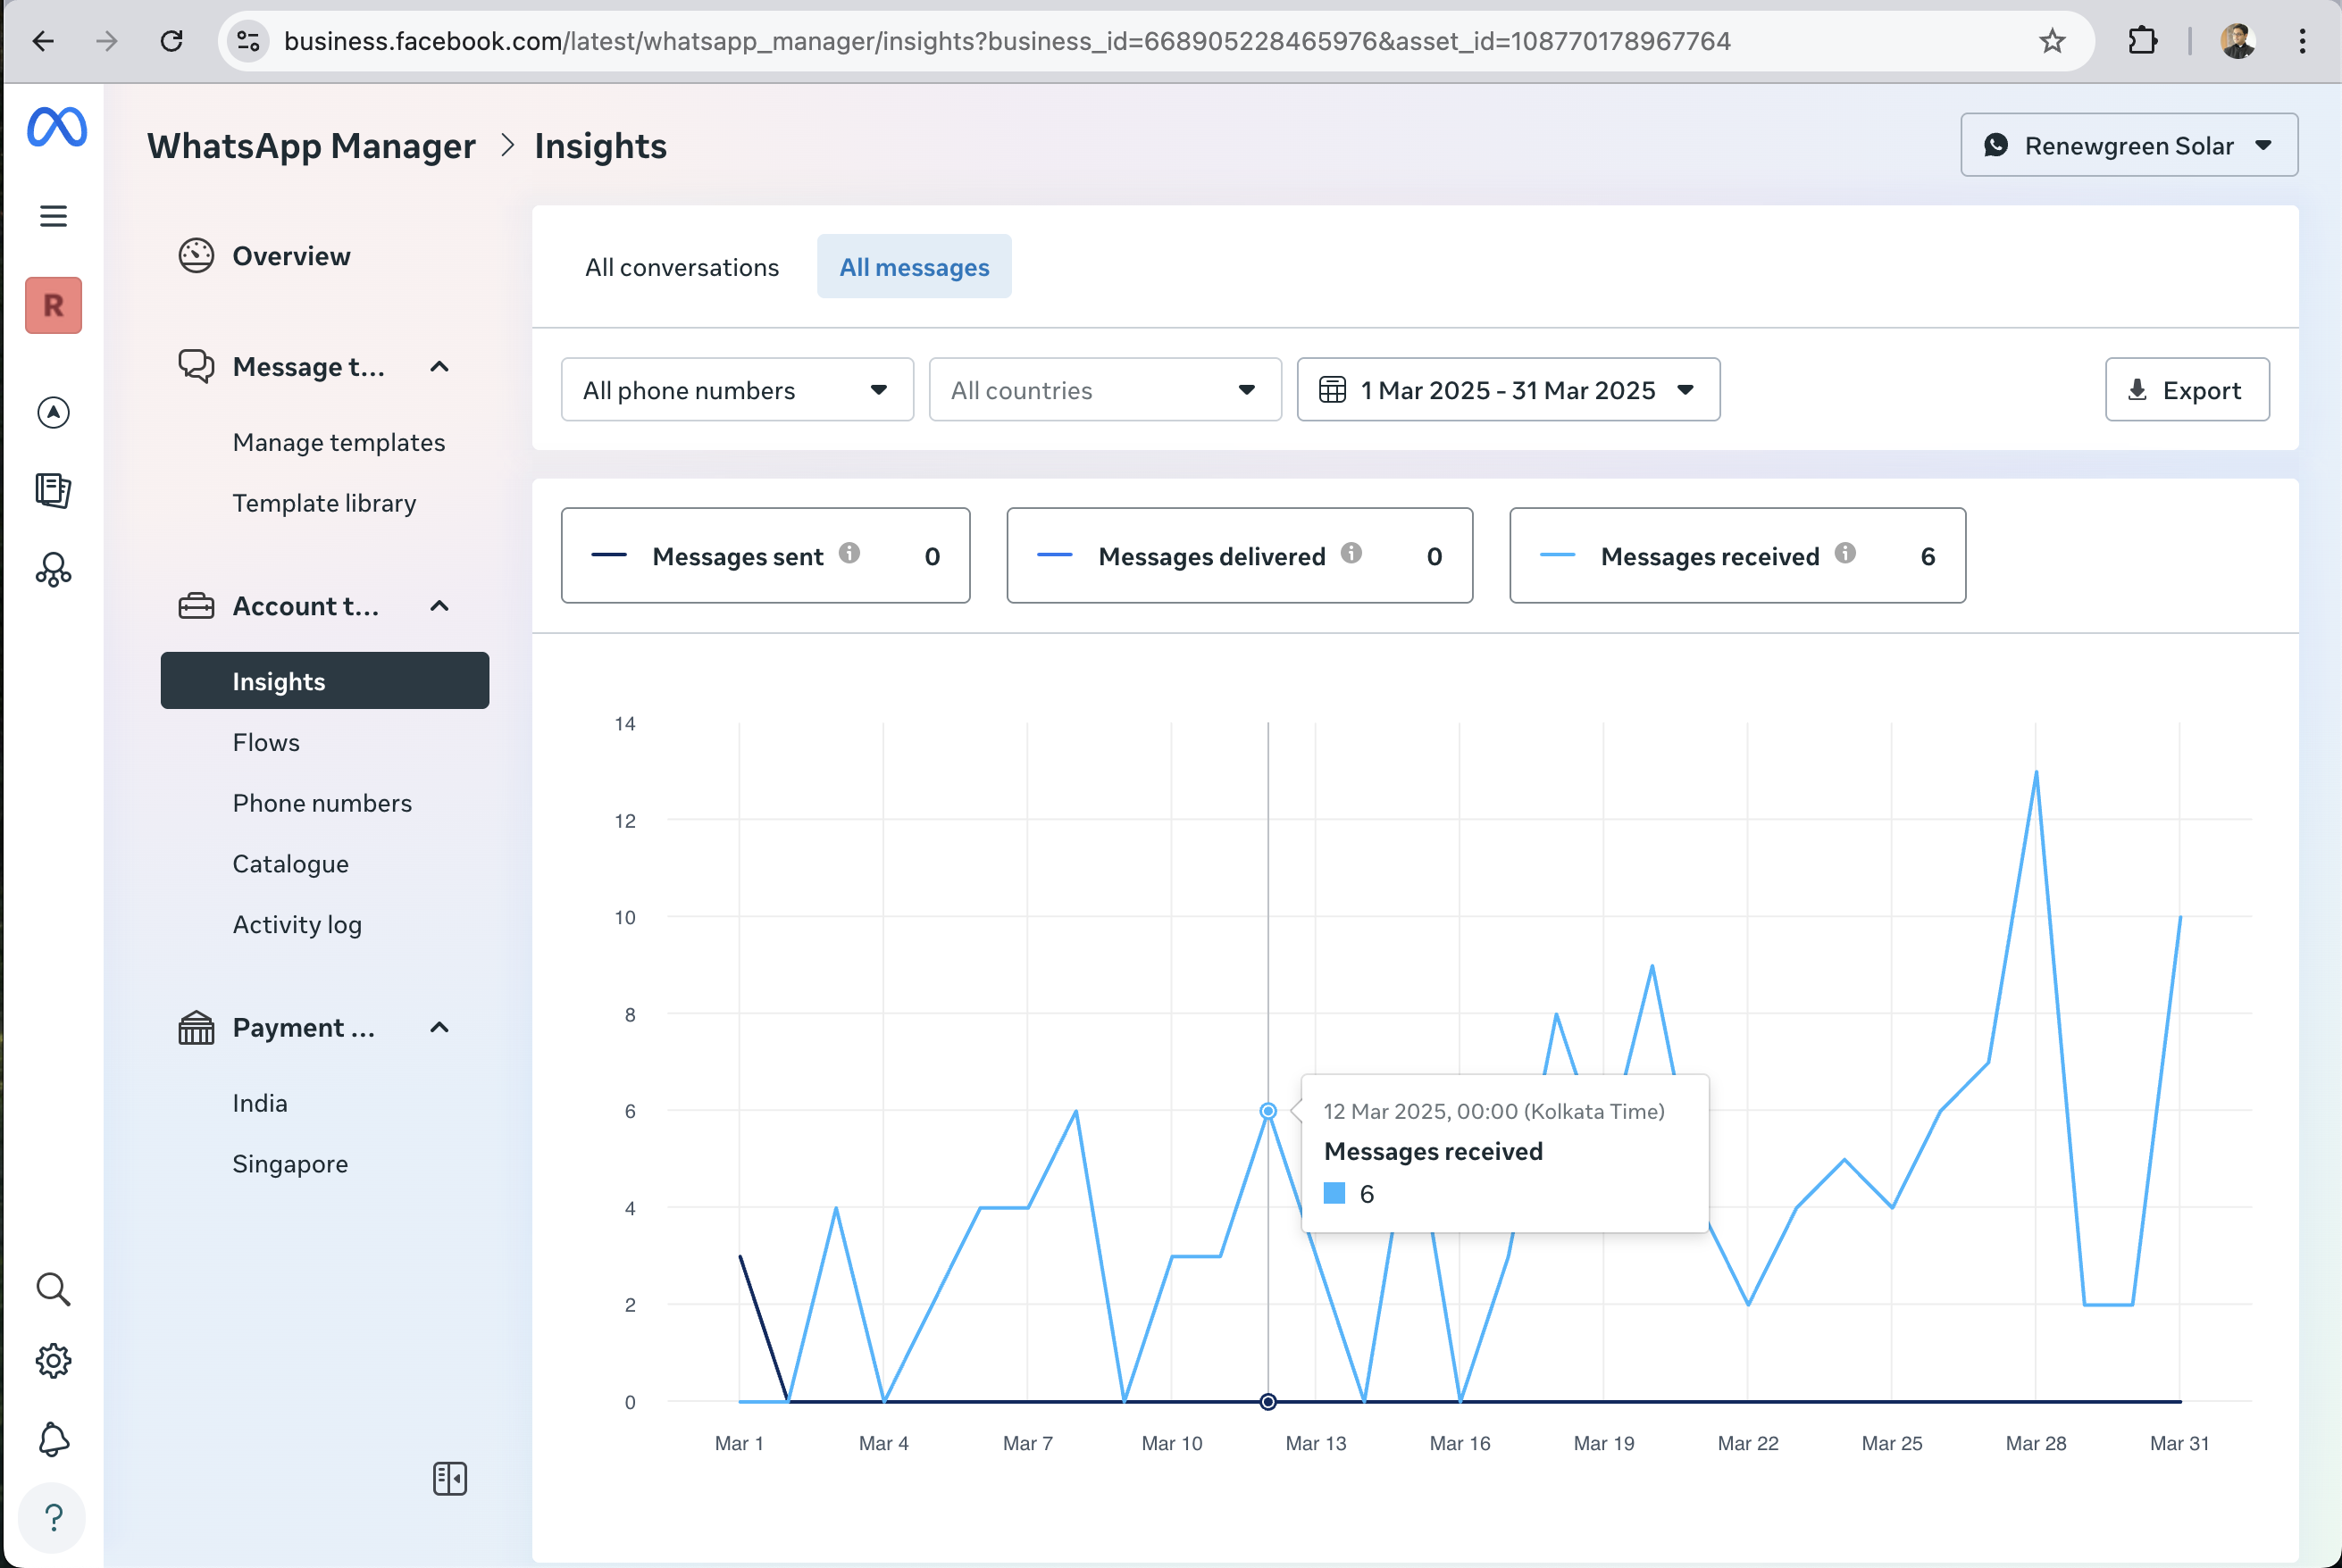Open India payment settings
The width and height of the screenshot is (2342, 1568).
click(260, 1103)
